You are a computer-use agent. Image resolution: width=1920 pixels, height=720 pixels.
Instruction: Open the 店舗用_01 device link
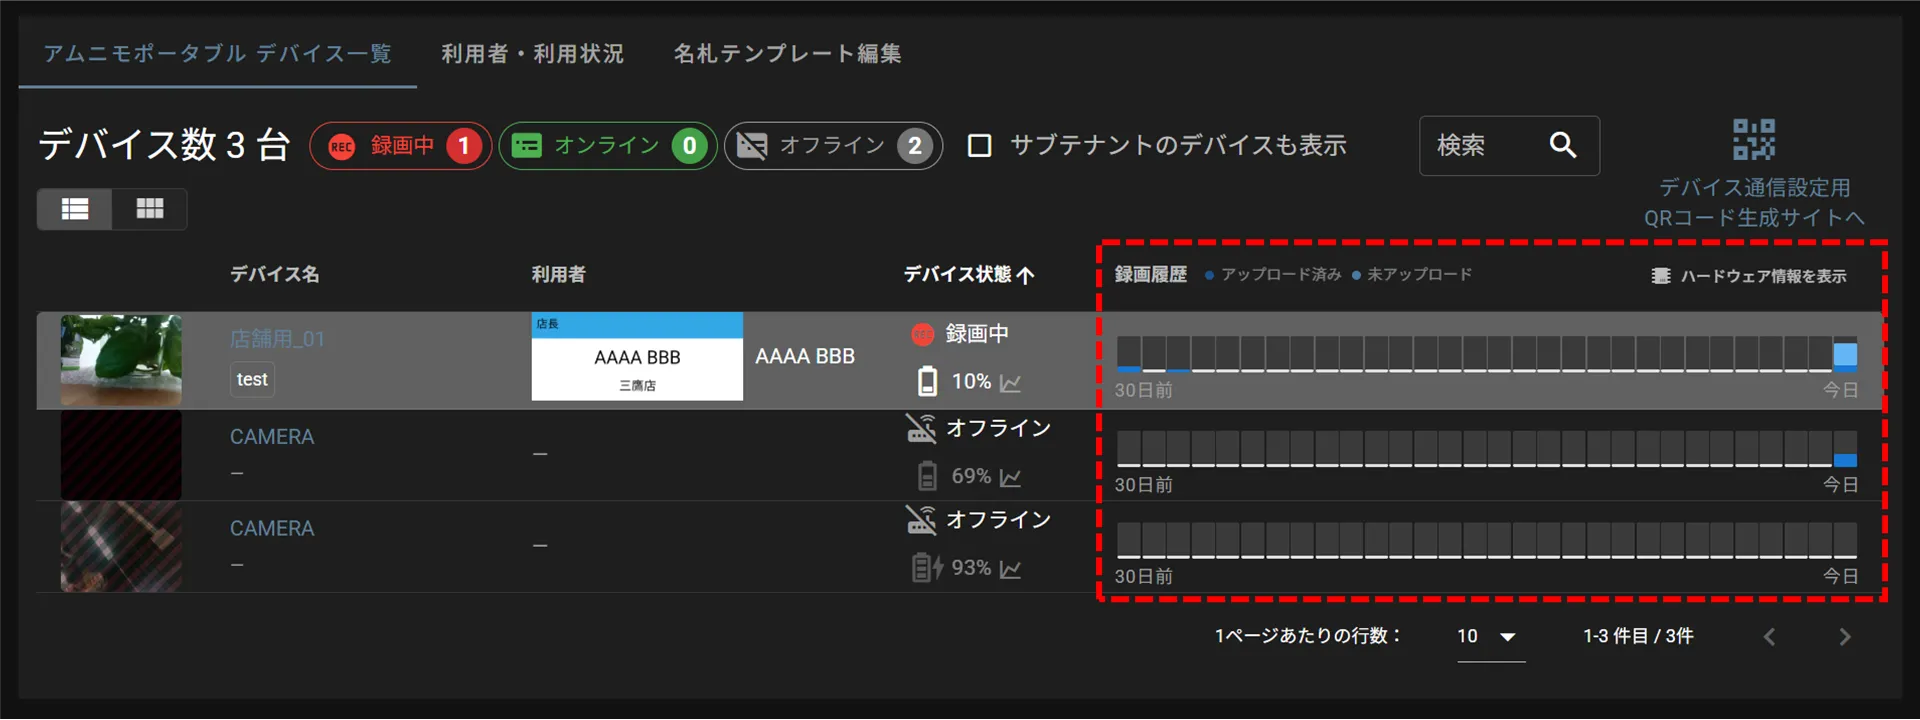(277, 339)
